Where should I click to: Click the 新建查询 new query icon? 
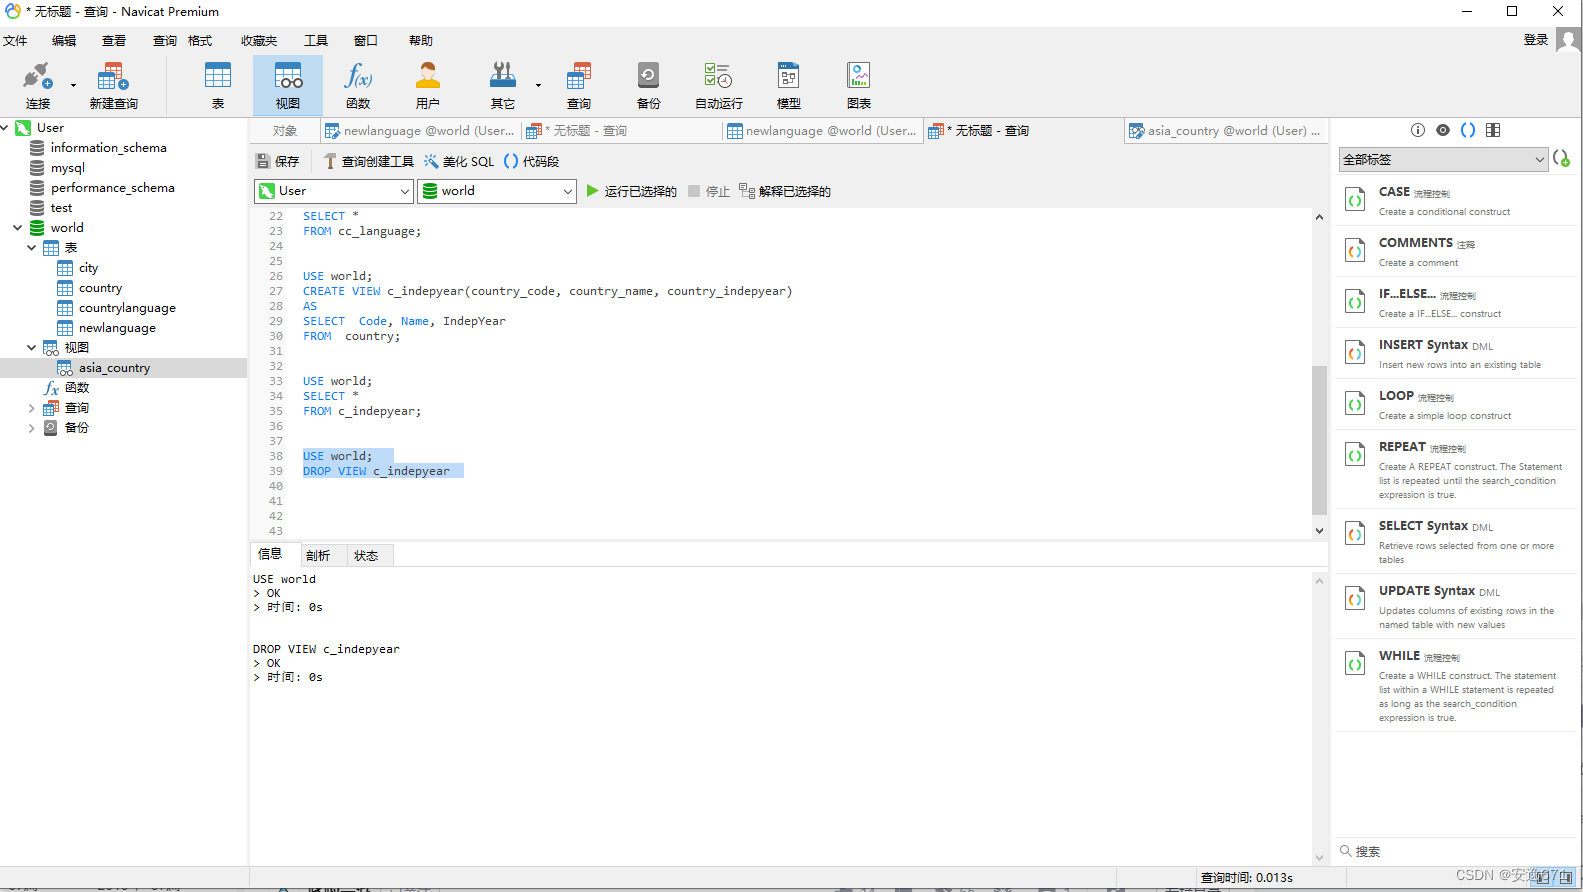[x=113, y=85]
